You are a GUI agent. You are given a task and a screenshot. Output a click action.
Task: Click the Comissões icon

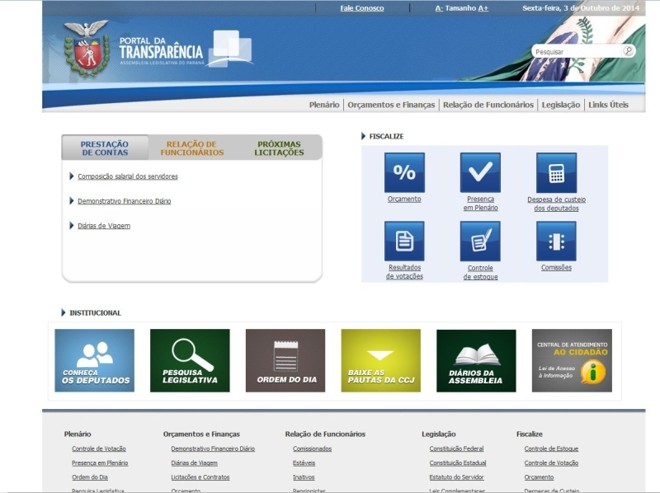click(x=556, y=241)
